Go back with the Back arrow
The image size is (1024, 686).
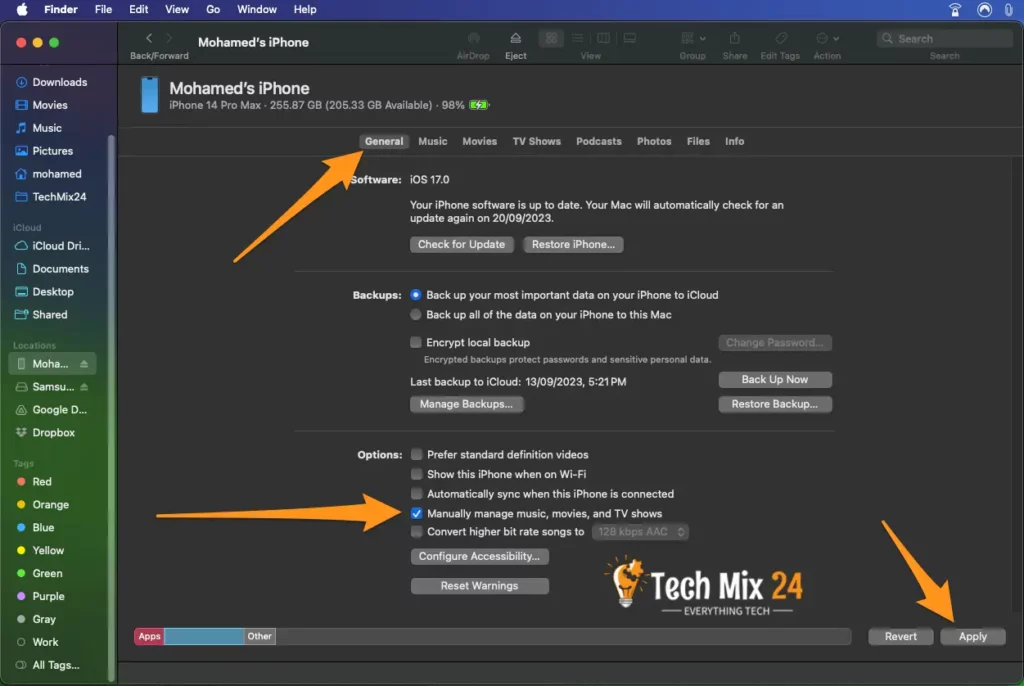[x=149, y=39]
